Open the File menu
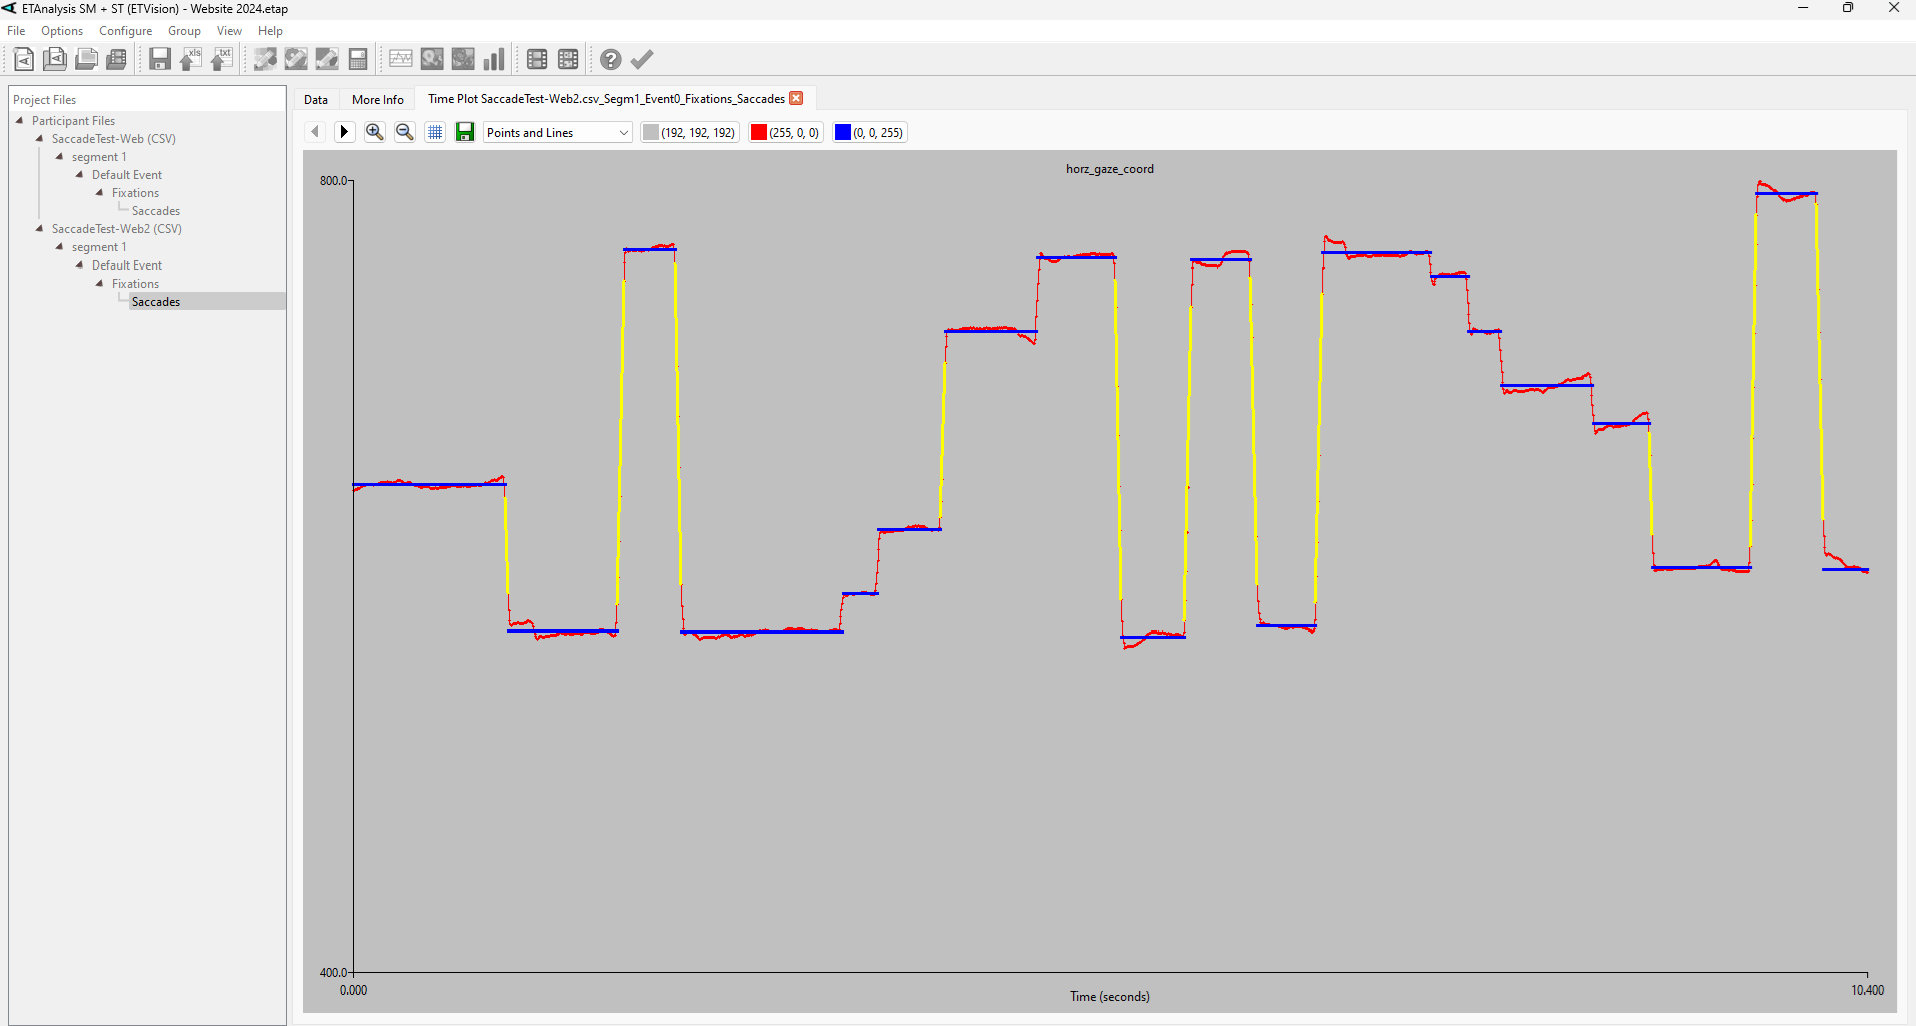 tap(16, 31)
